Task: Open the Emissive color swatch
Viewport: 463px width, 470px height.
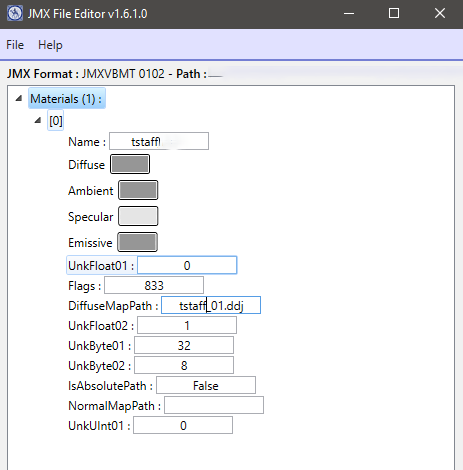Action: pyautogui.click(x=137, y=242)
